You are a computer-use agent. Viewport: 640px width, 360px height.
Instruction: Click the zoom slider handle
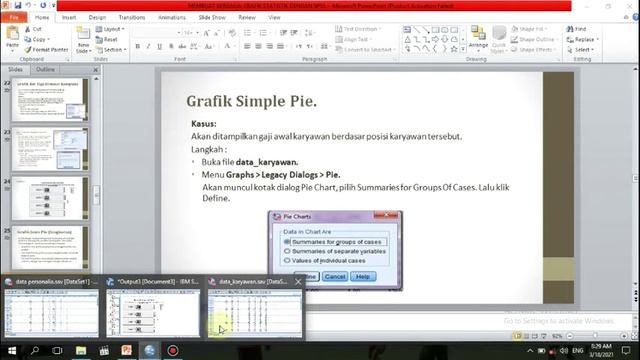[595, 336]
